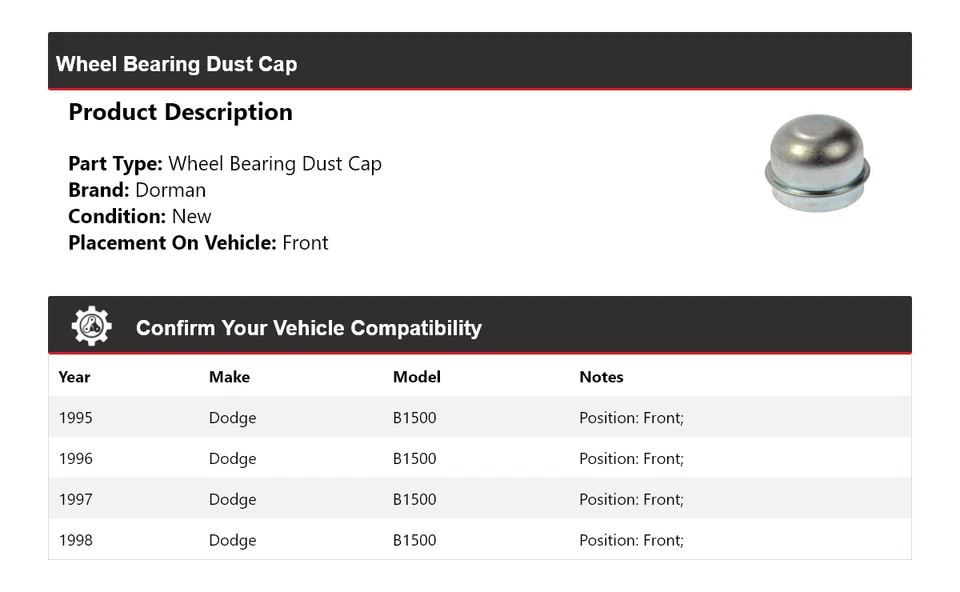
Task: Click the Product Description heading
Action: click(180, 112)
